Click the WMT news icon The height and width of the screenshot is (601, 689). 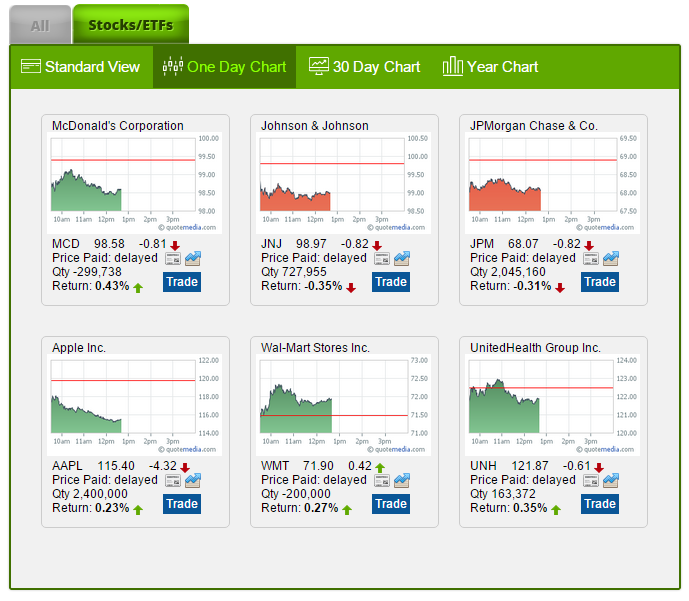382,481
